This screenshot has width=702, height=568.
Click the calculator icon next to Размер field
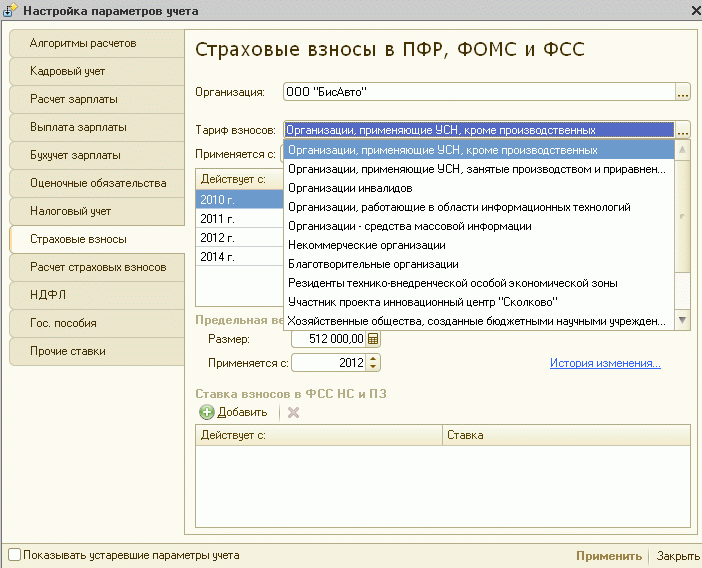click(x=374, y=340)
